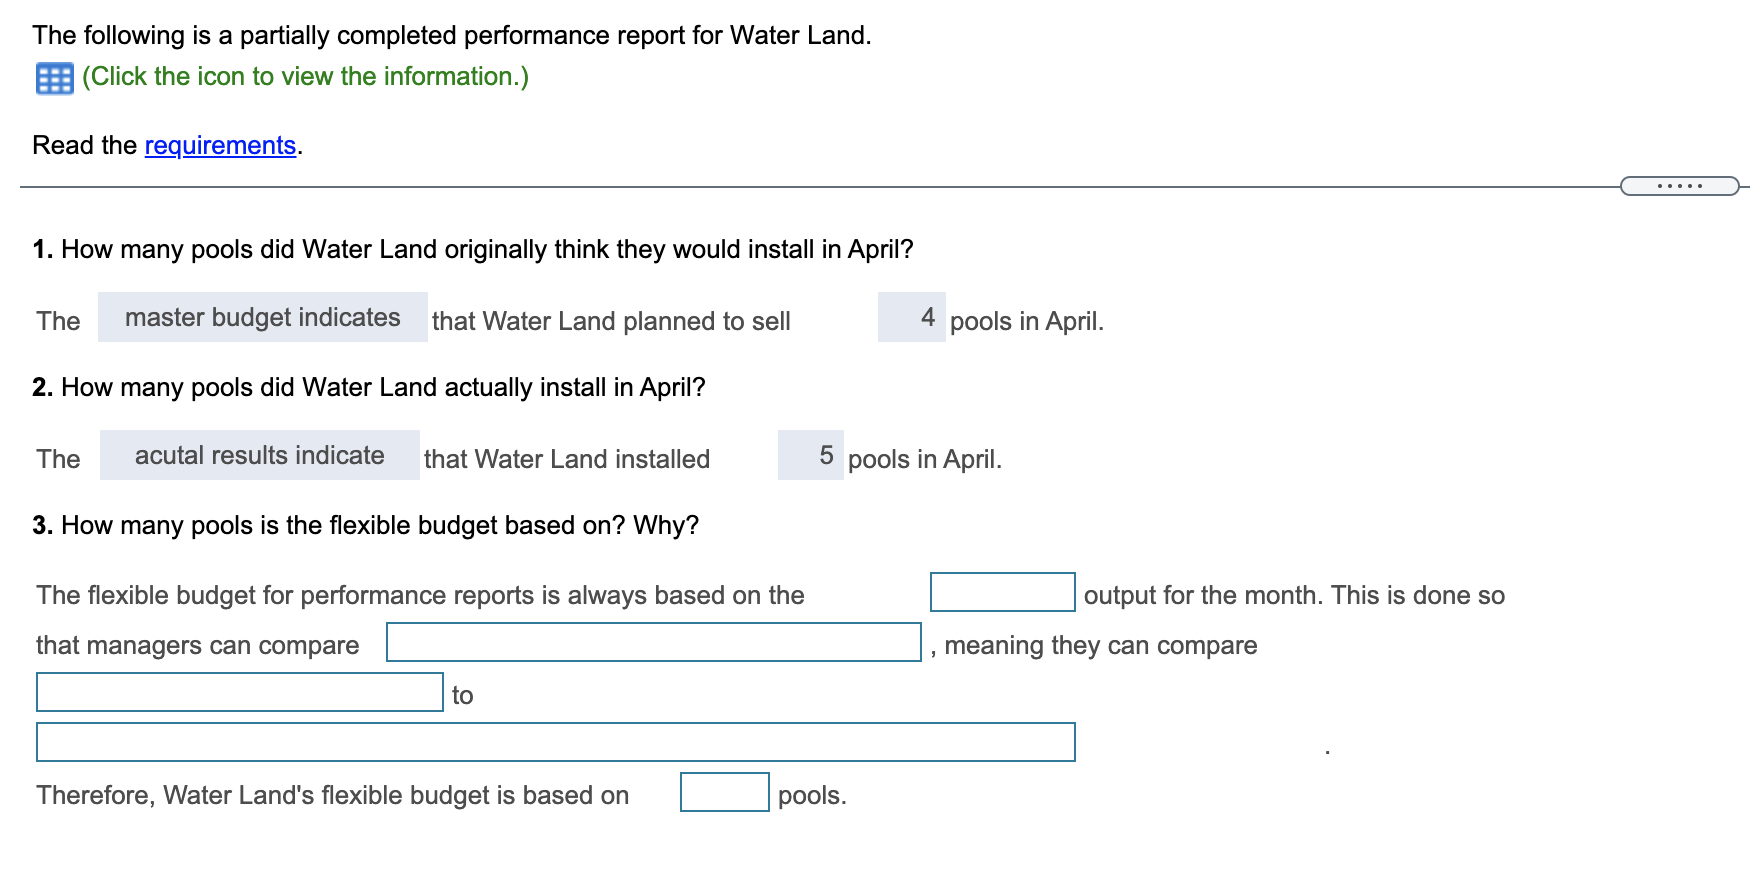Click the 'that Water Land installed' text

[566, 460]
